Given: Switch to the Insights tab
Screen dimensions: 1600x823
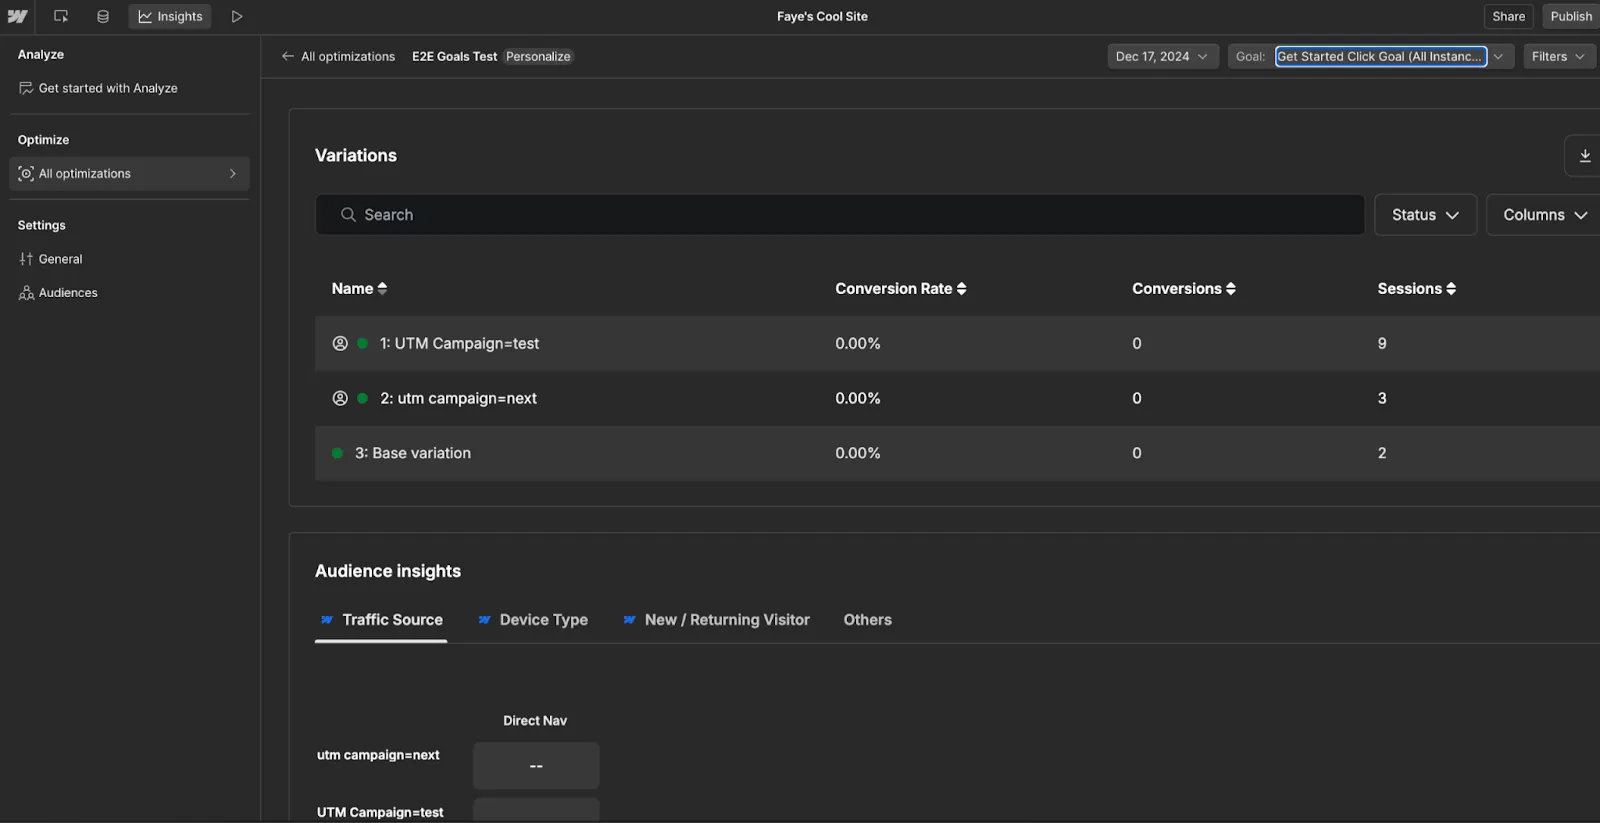Looking at the screenshot, I should 170,16.
